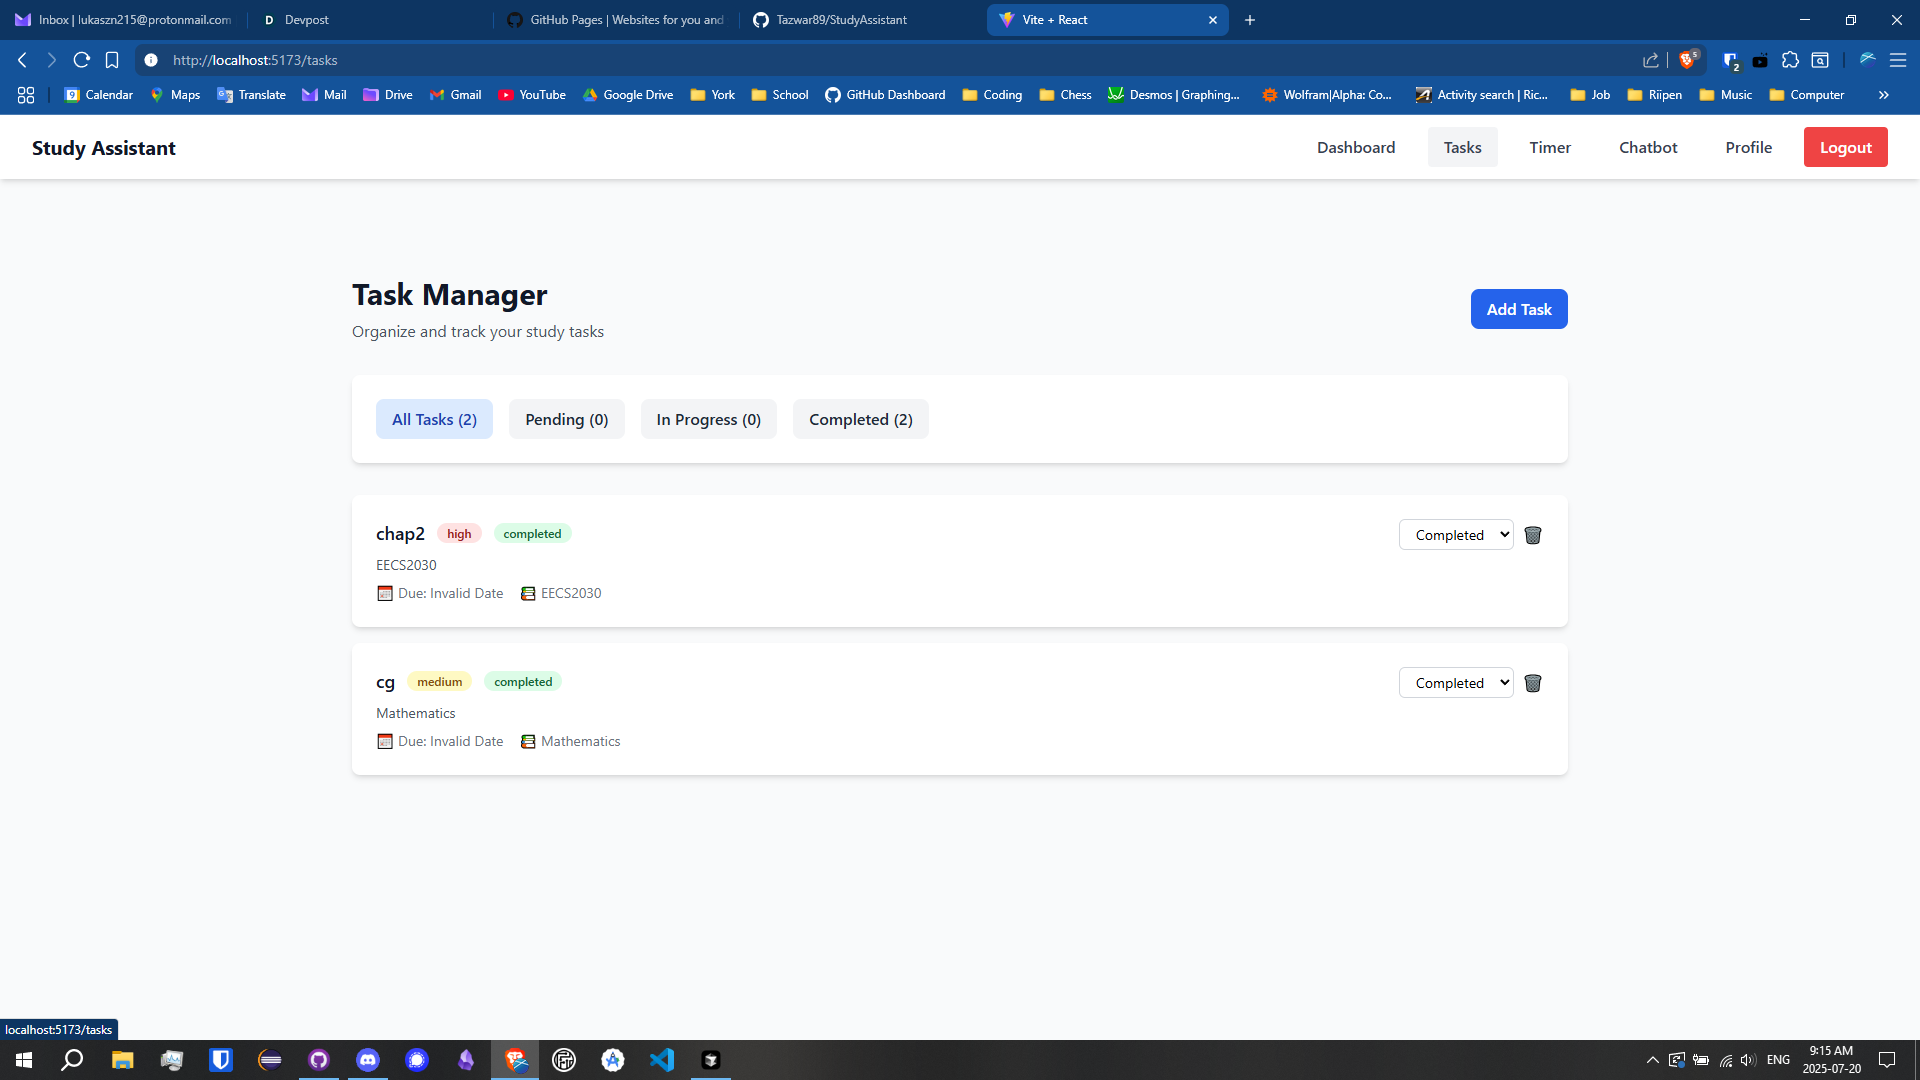
Task: Click the share page icon in address bar
Action: [x=1650, y=60]
